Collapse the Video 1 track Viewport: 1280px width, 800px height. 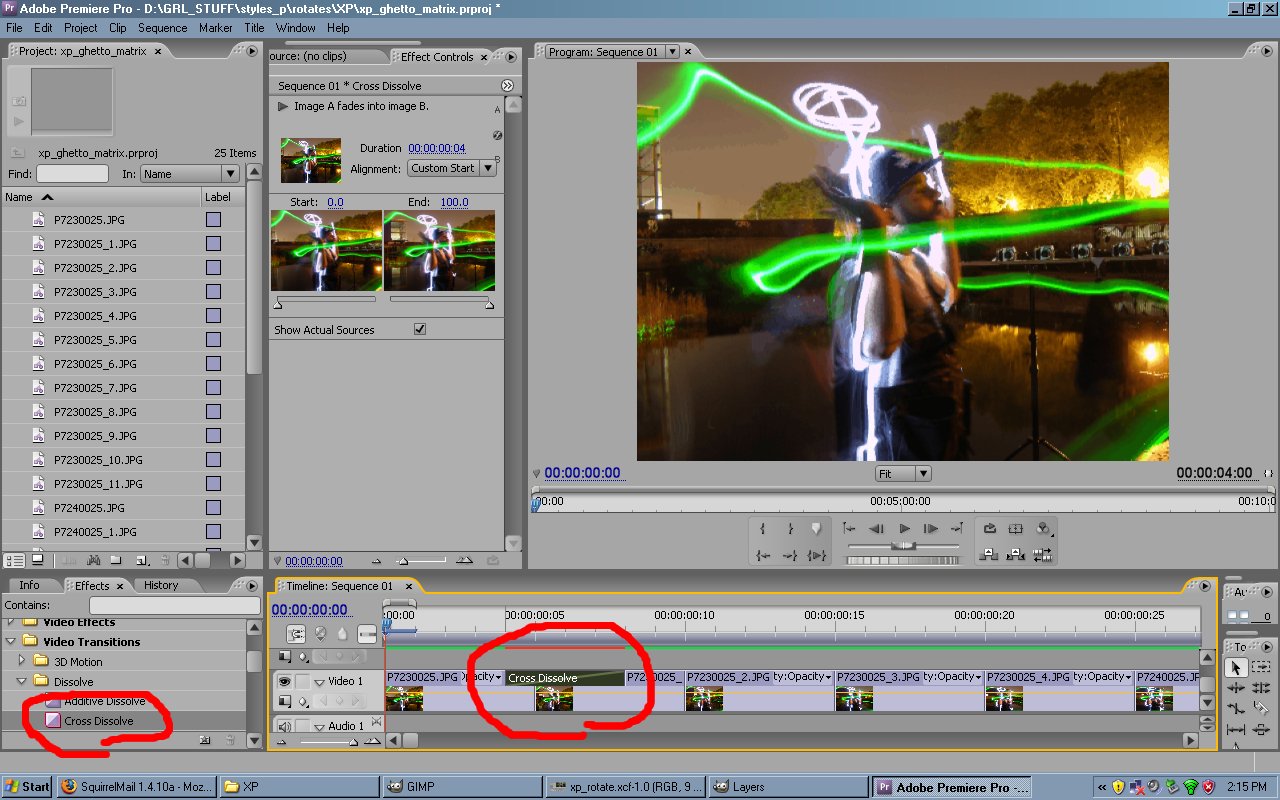click(x=320, y=681)
